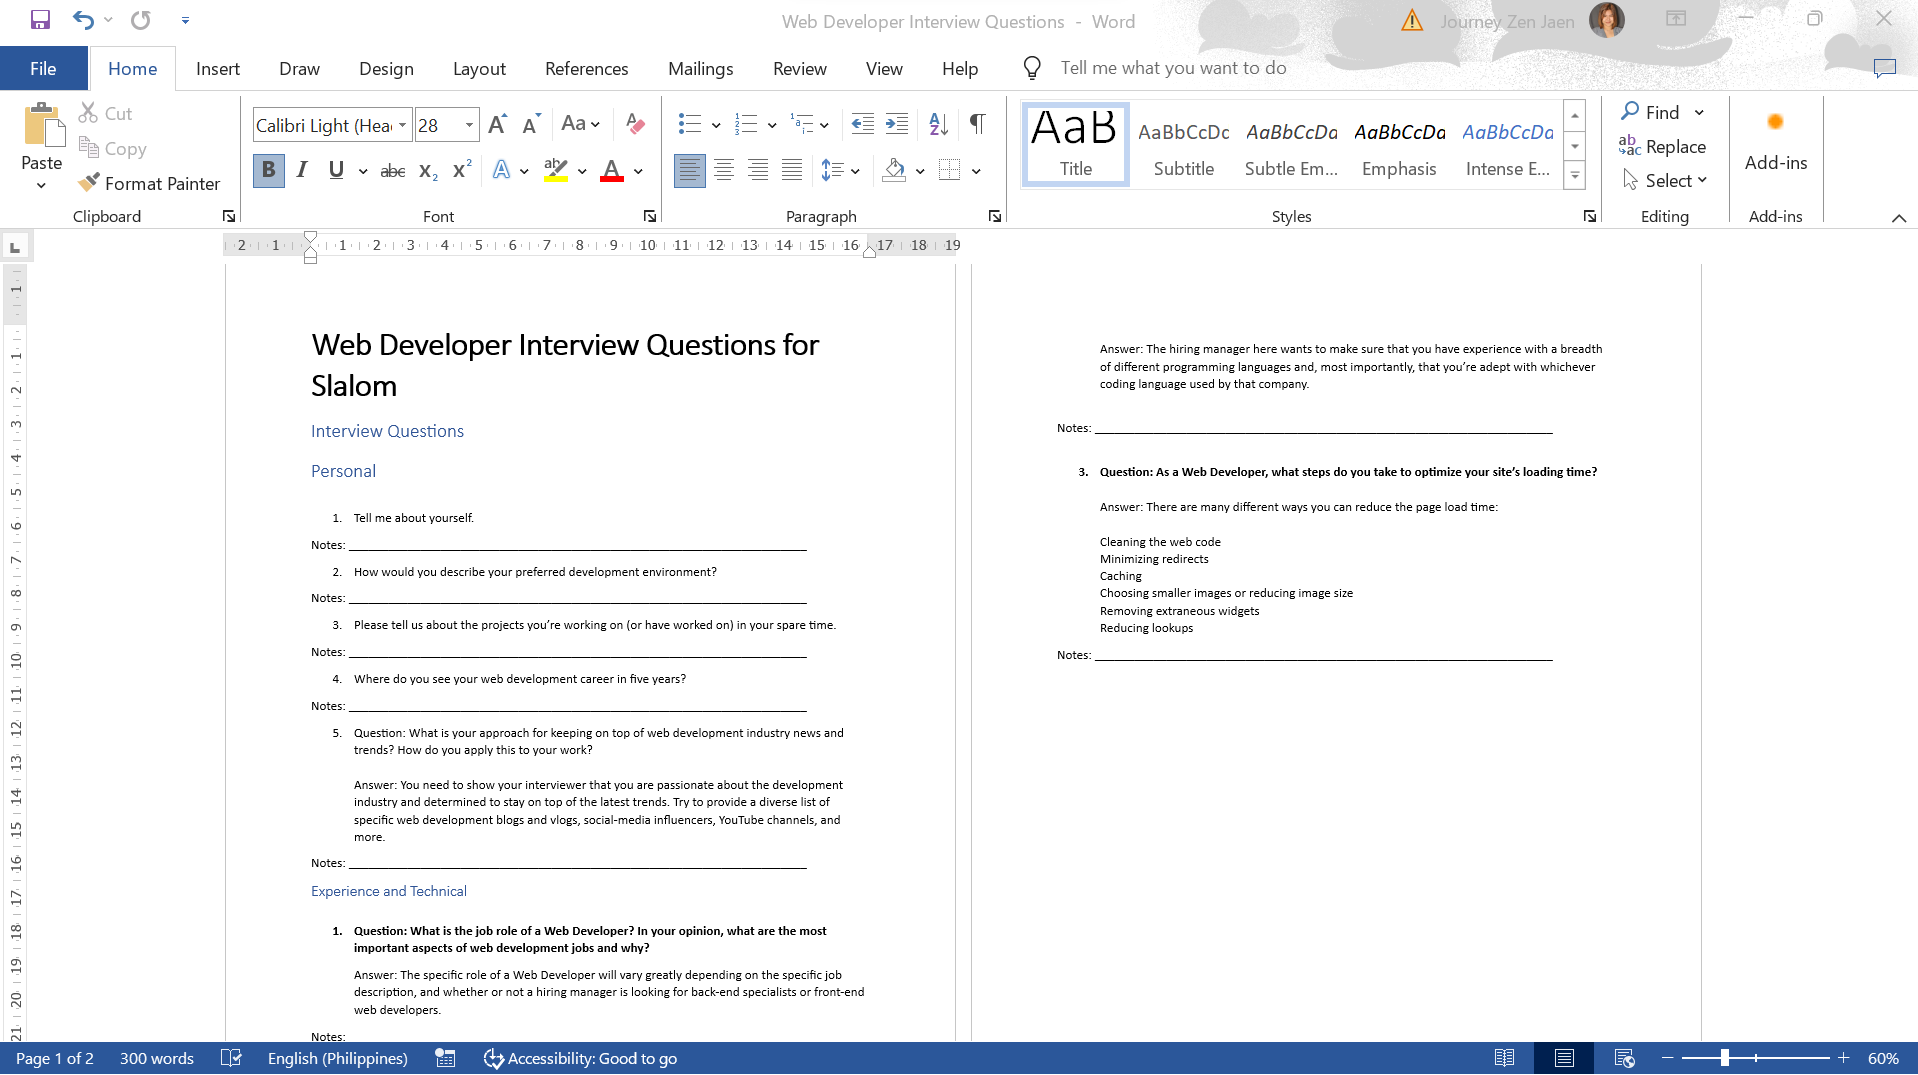Image resolution: width=1918 pixels, height=1075 pixels.
Task: Click the Replace button
Action: [x=1663, y=147]
